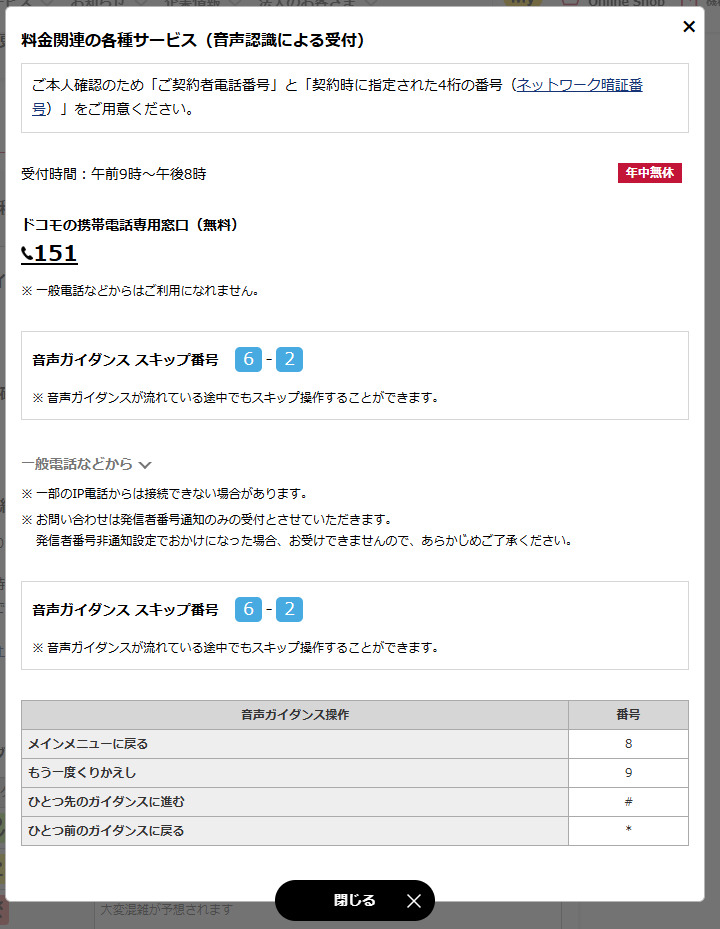Select the ひとつ前のガイダンスに戻る row
Viewport: 720px width, 929px height.
tap(295, 831)
